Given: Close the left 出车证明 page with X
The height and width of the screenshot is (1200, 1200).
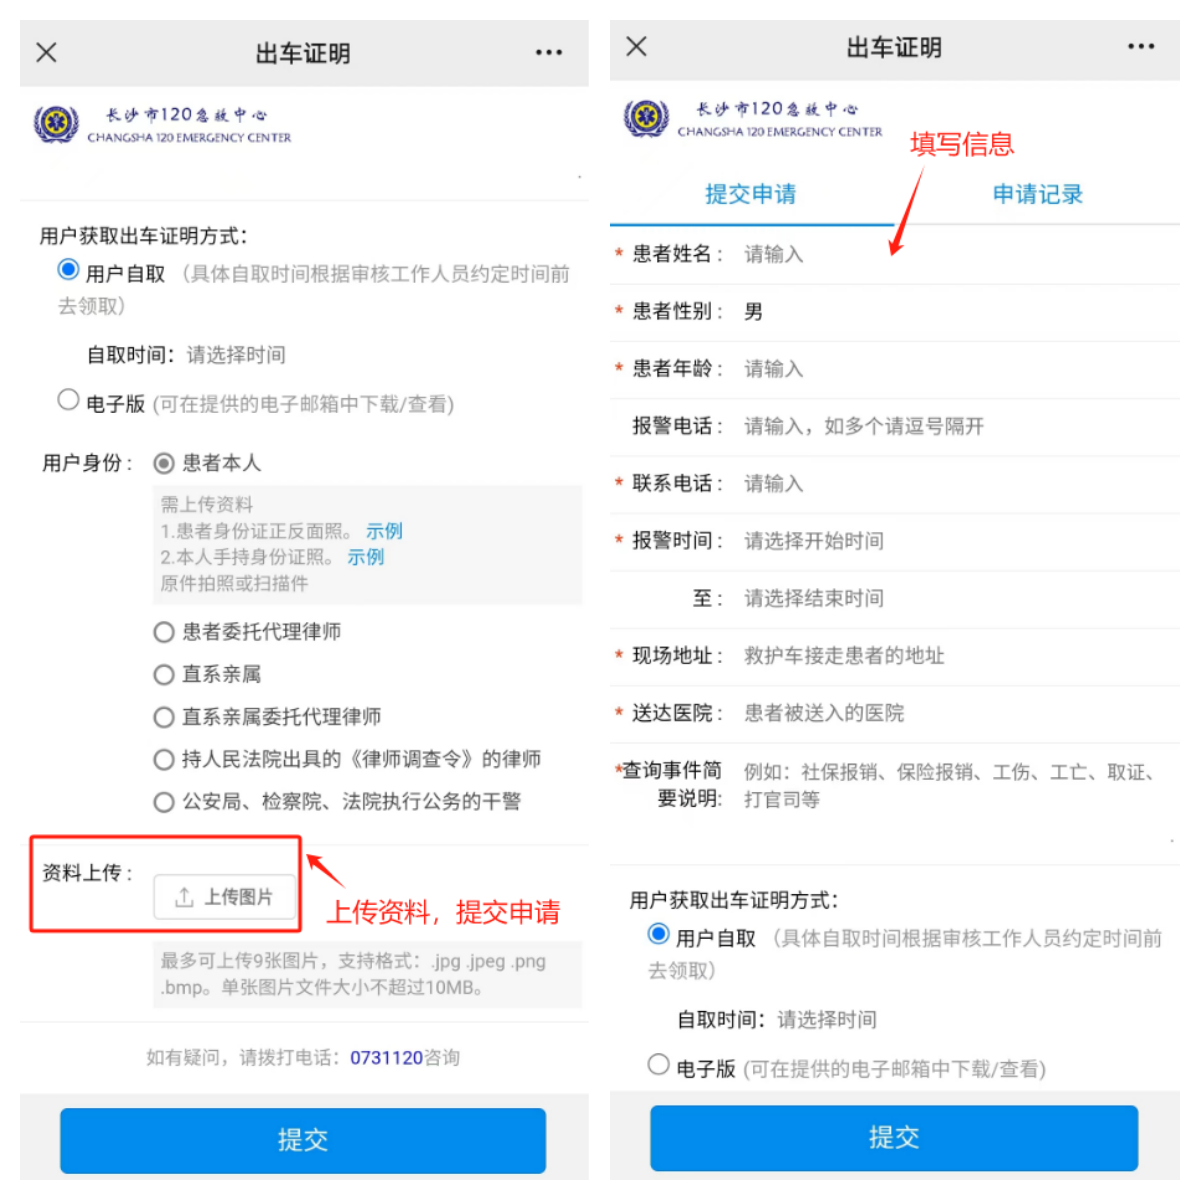Looking at the screenshot, I should point(47,52).
